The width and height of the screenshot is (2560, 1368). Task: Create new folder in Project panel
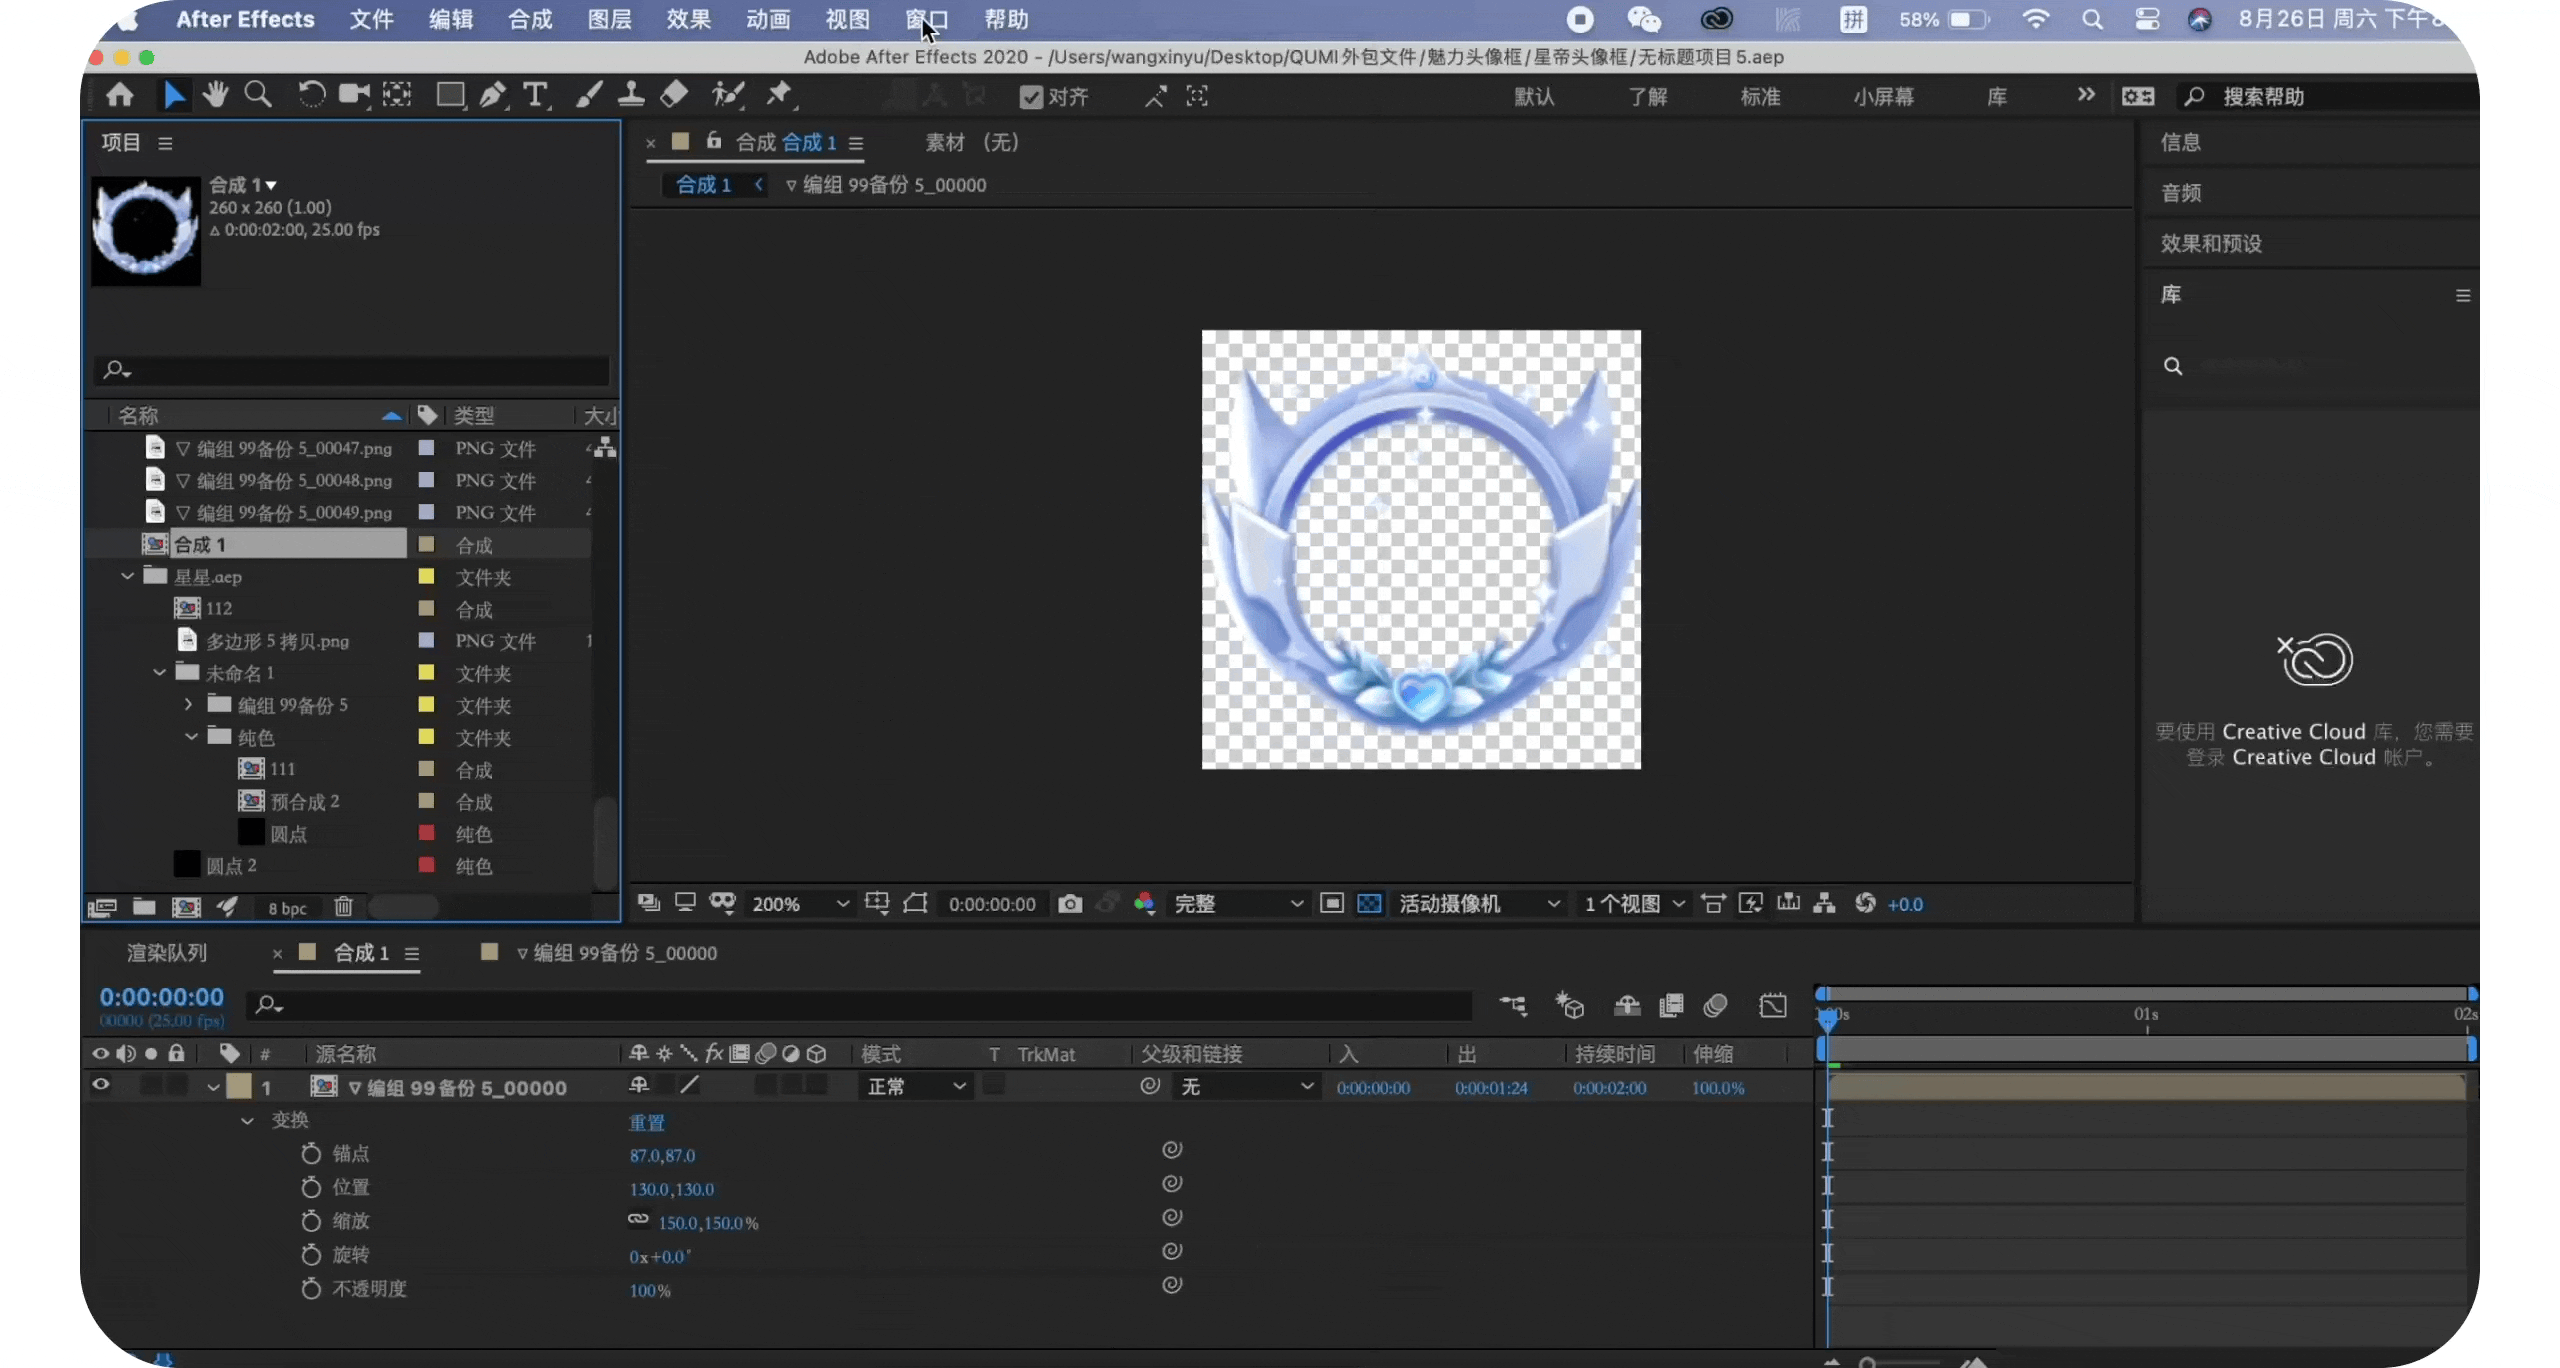tap(144, 907)
